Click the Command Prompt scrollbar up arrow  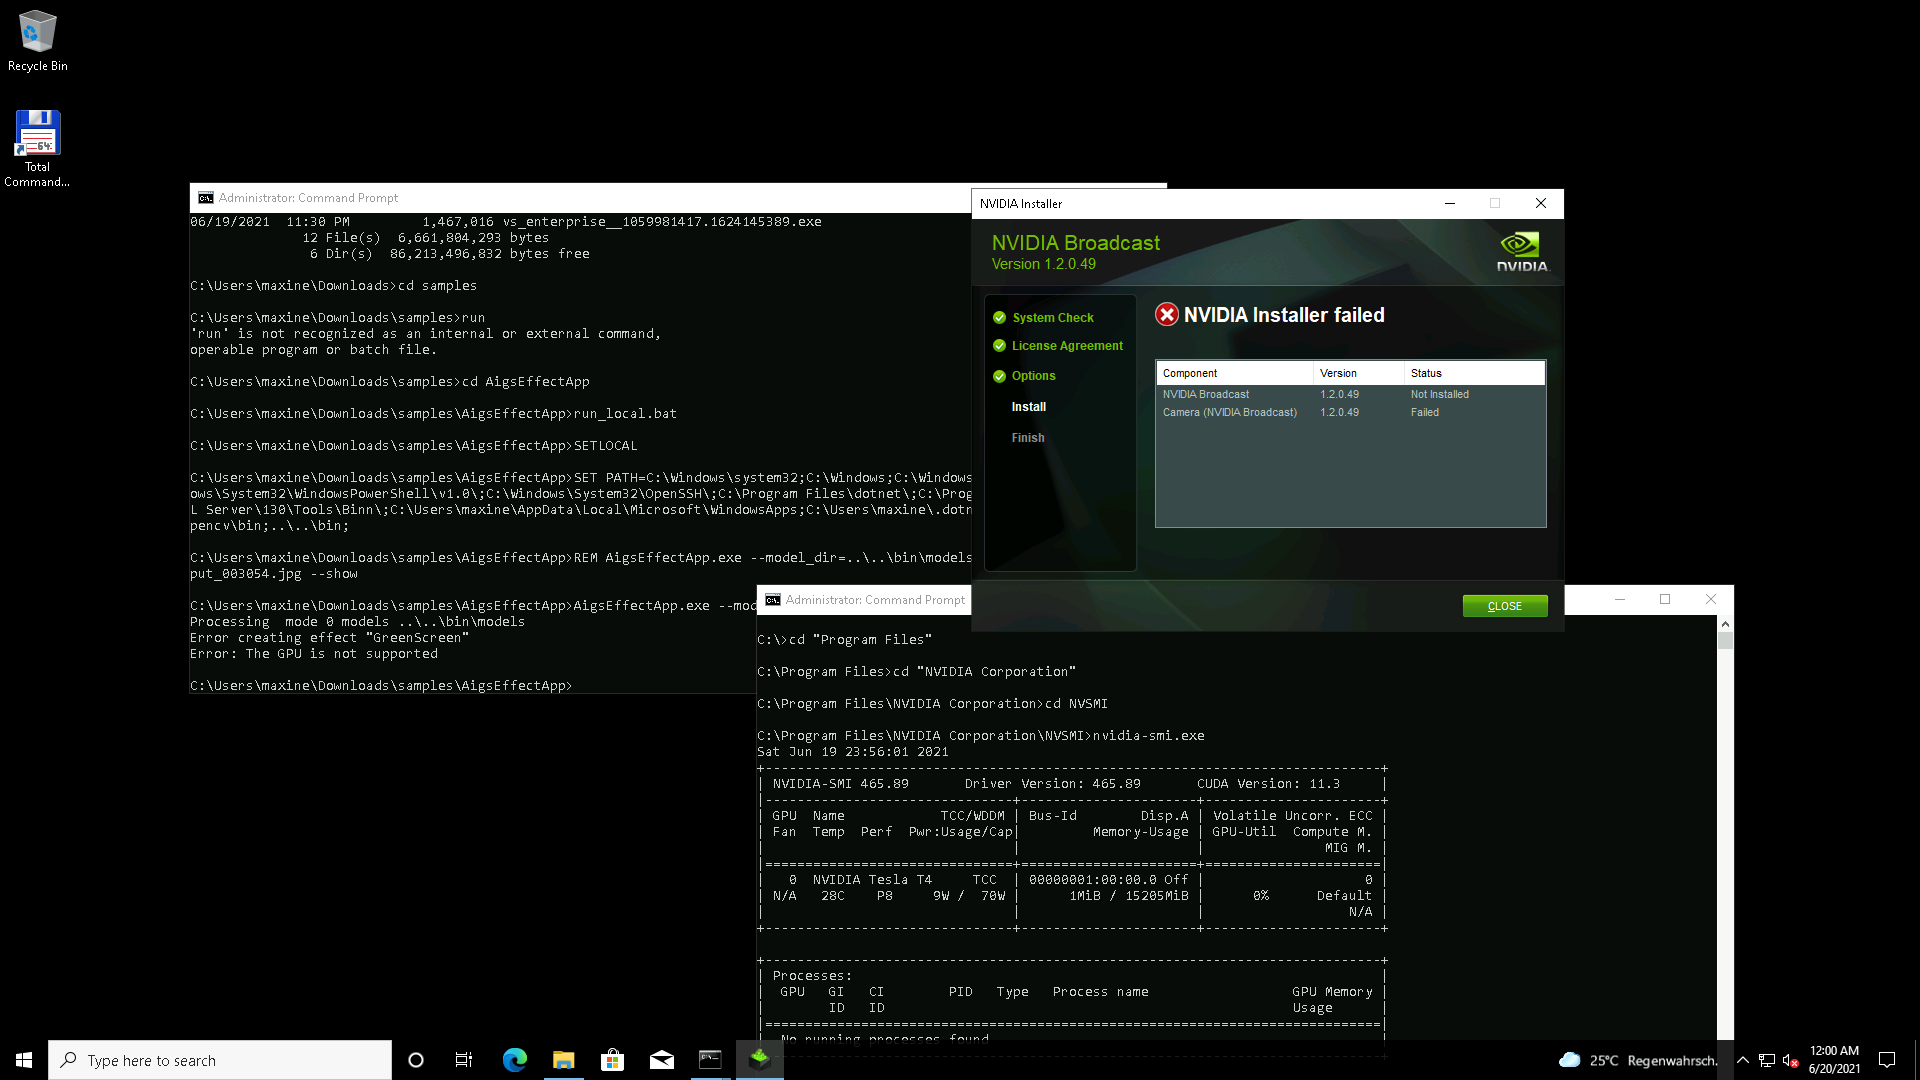(x=1725, y=624)
